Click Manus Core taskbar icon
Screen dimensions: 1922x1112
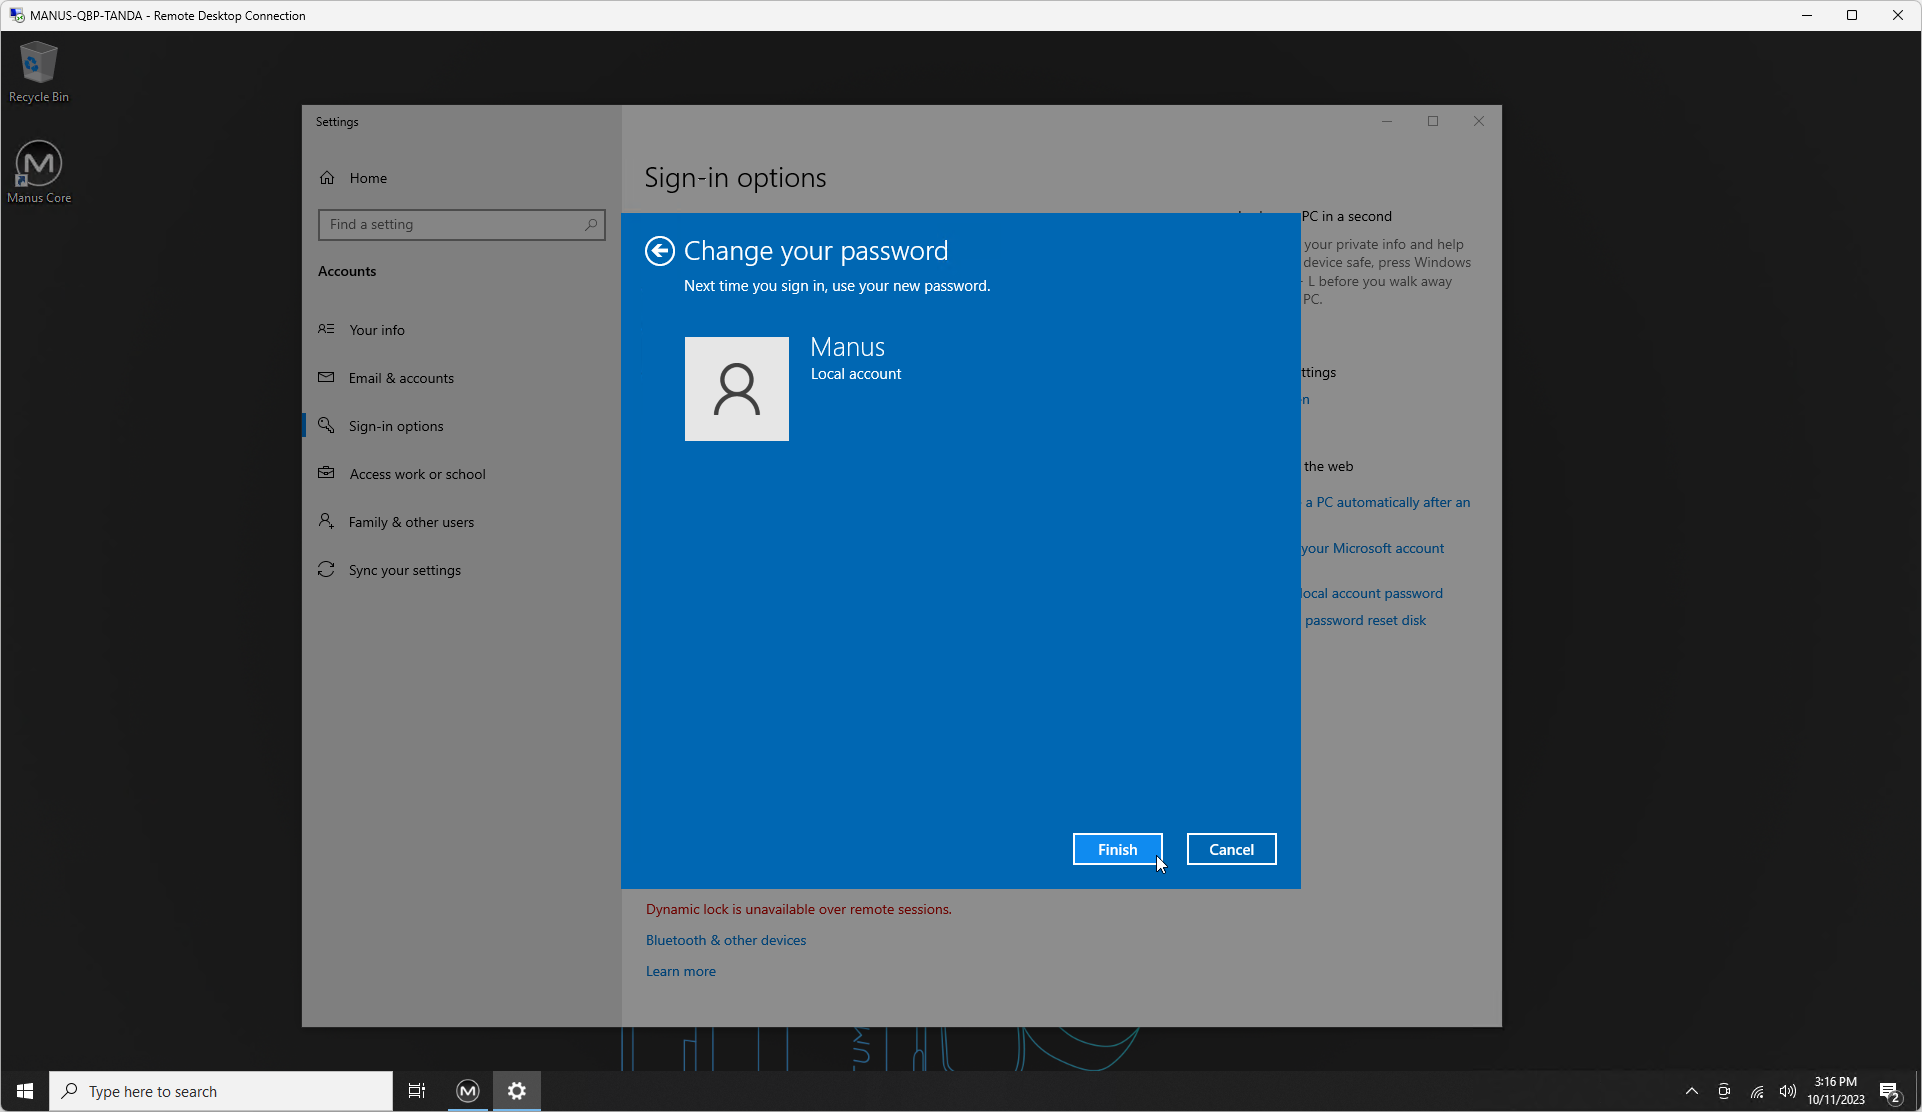pyautogui.click(x=468, y=1091)
